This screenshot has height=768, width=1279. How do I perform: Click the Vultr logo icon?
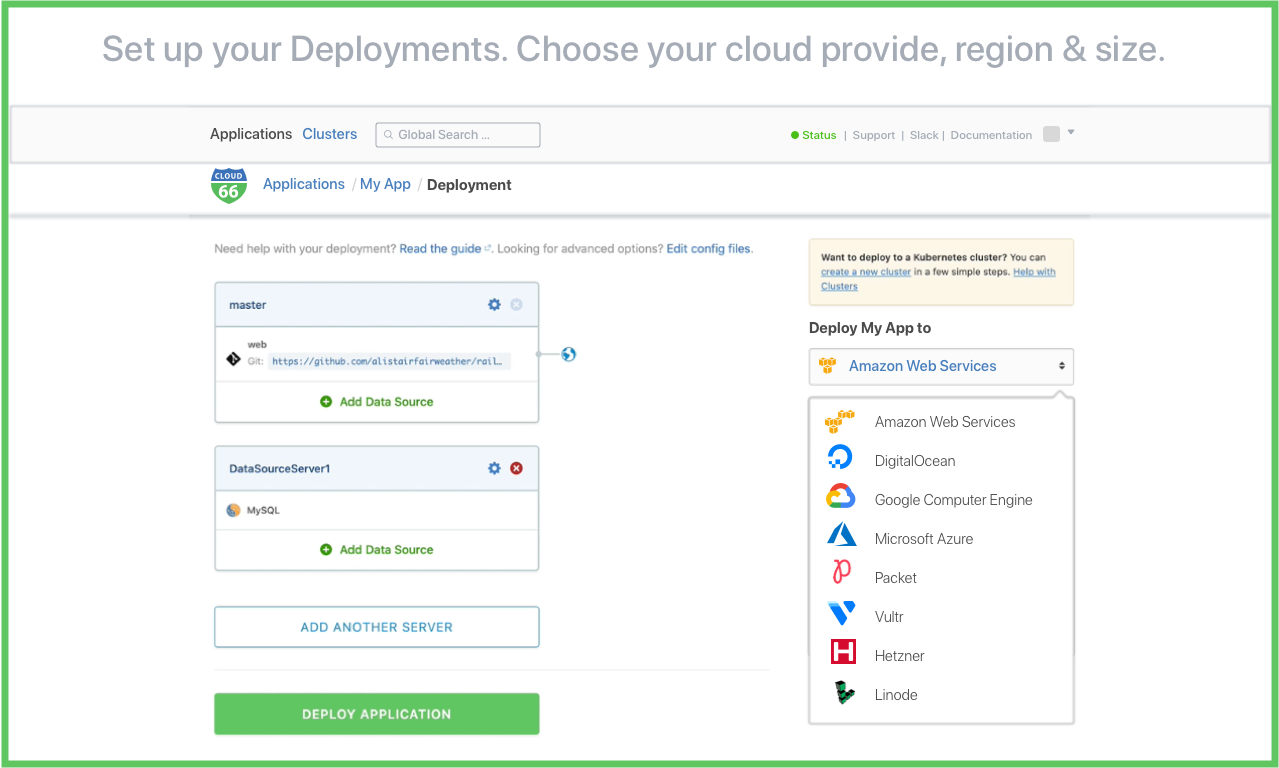click(x=842, y=613)
